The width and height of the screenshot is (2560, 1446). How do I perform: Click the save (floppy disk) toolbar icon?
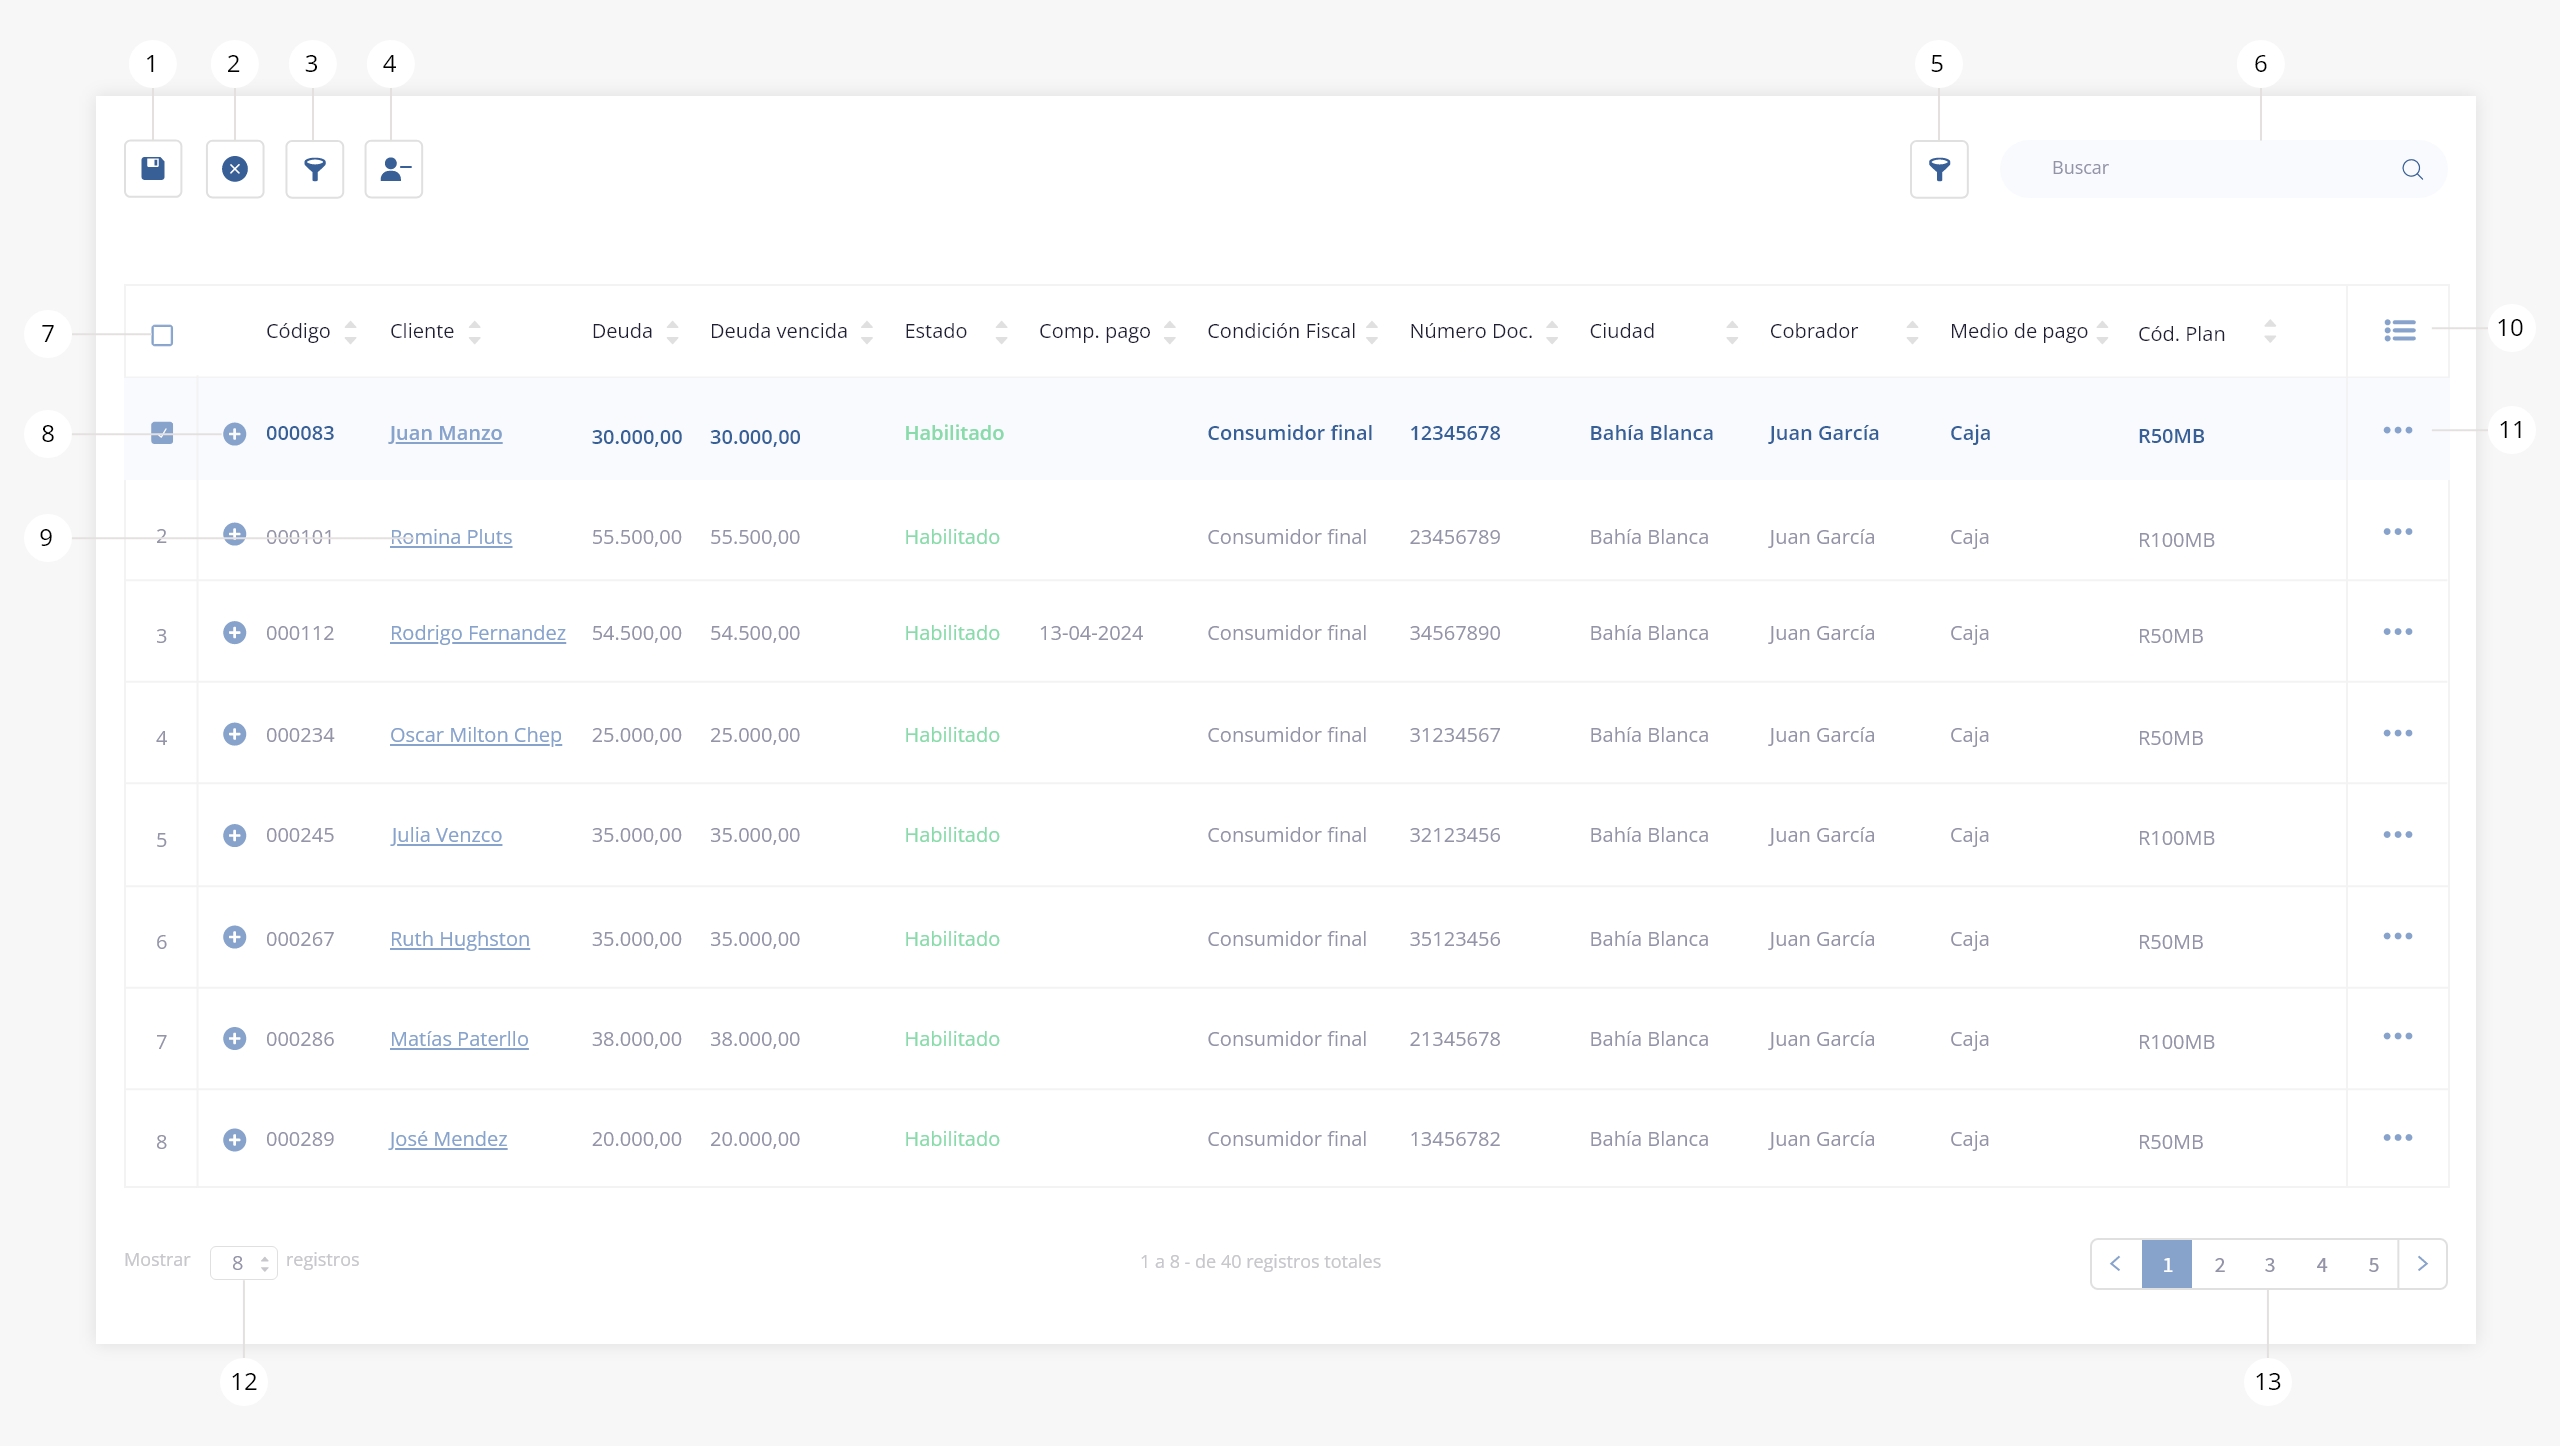(x=153, y=169)
